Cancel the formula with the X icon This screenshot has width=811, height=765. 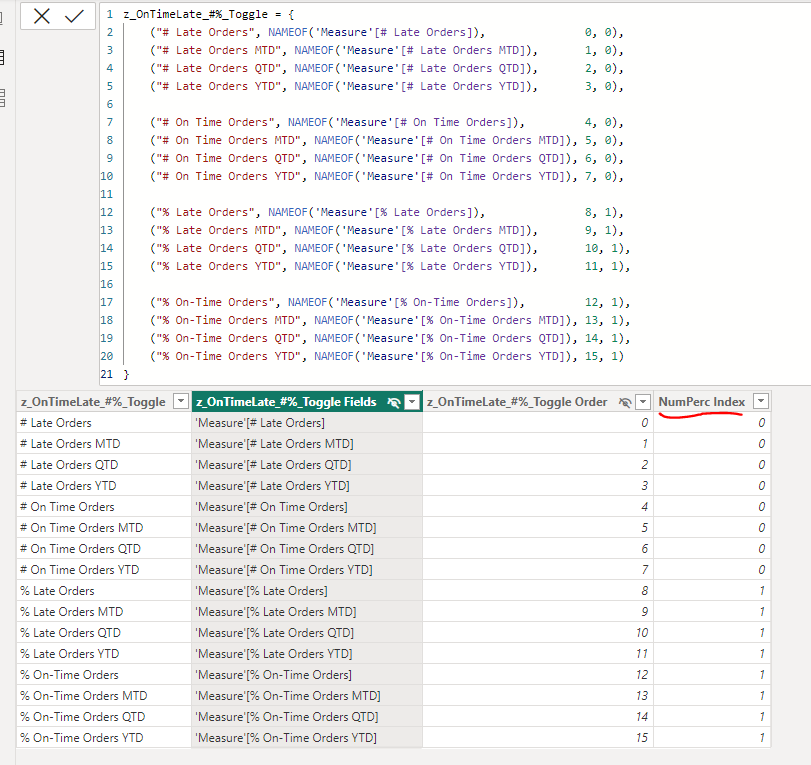click(x=40, y=16)
